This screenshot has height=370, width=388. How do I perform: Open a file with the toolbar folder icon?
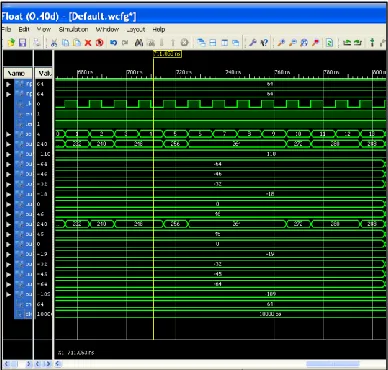coord(11,43)
